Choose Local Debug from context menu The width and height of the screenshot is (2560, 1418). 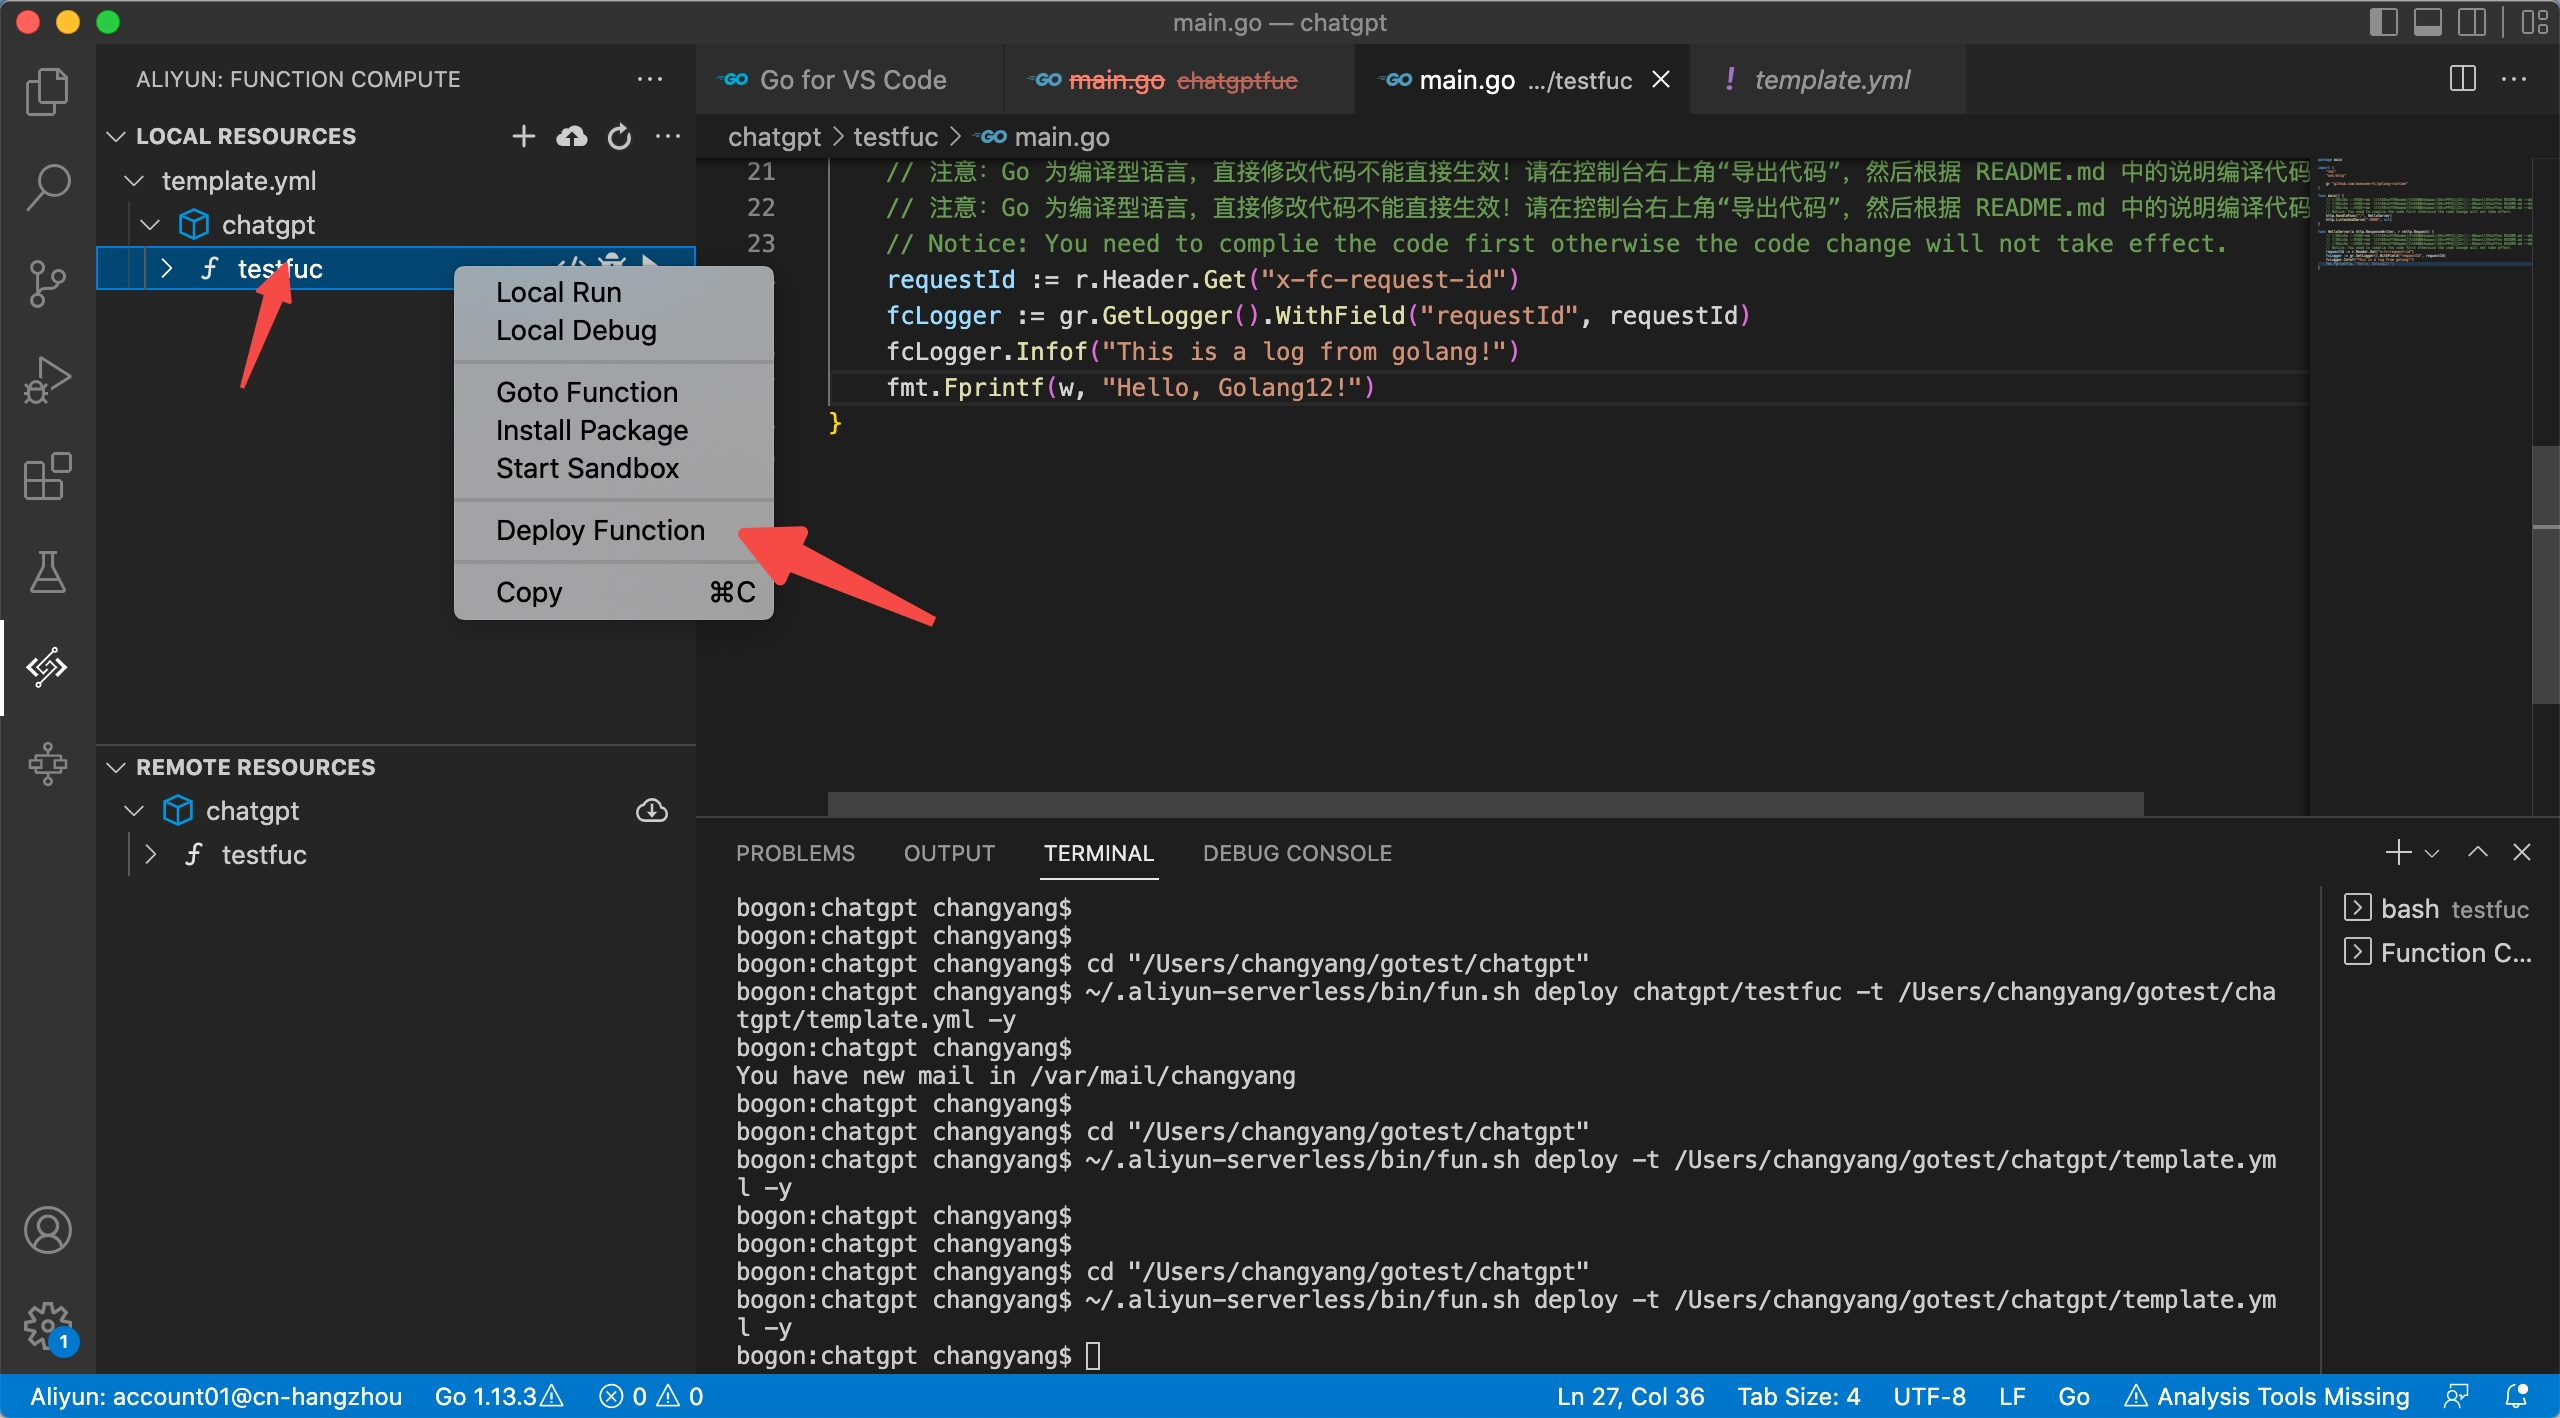point(614,330)
